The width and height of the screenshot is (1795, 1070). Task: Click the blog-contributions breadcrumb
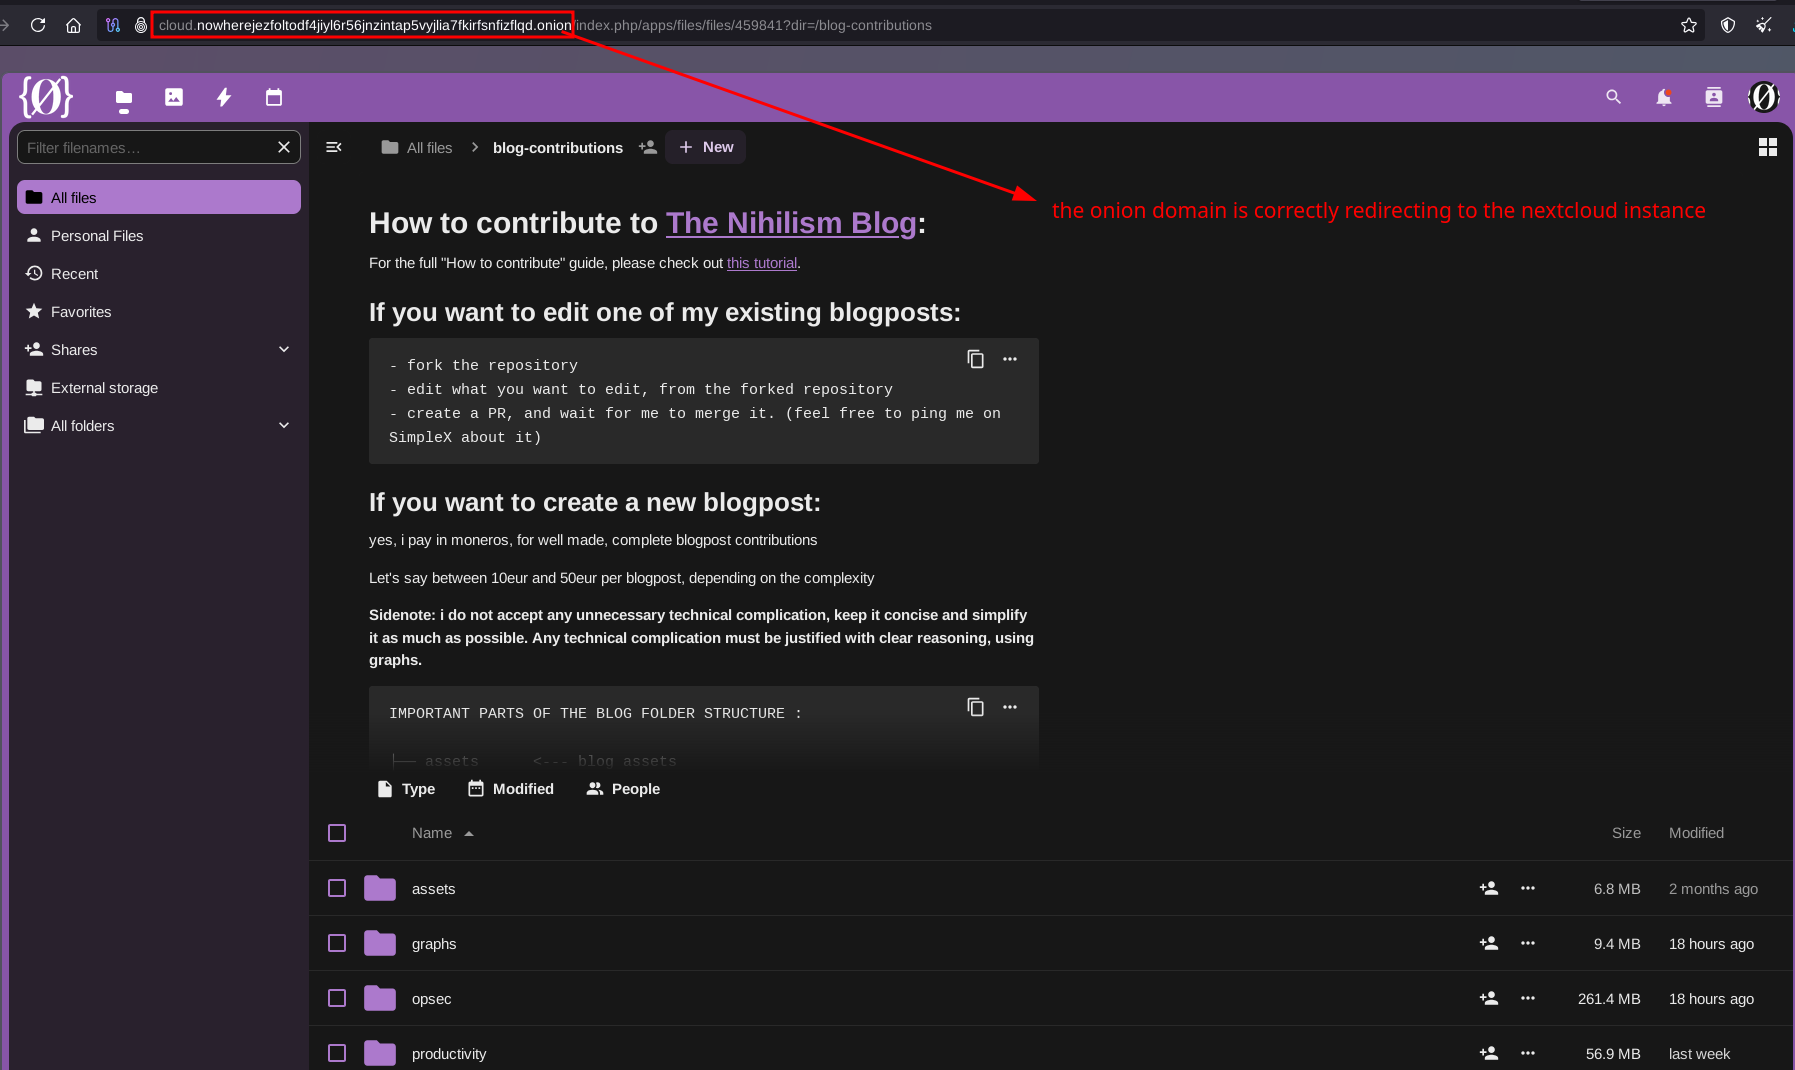pyautogui.click(x=558, y=147)
